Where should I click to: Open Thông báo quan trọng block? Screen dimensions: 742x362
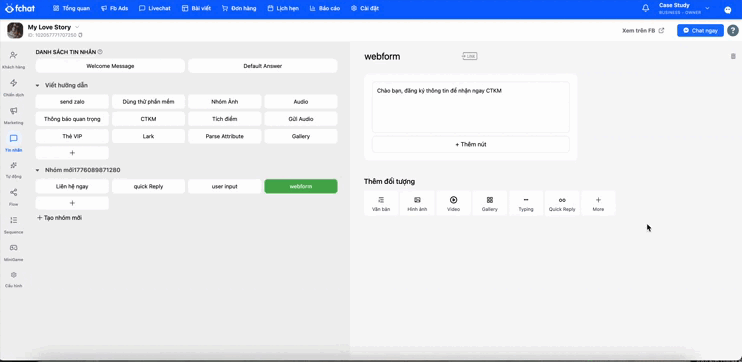click(x=72, y=119)
